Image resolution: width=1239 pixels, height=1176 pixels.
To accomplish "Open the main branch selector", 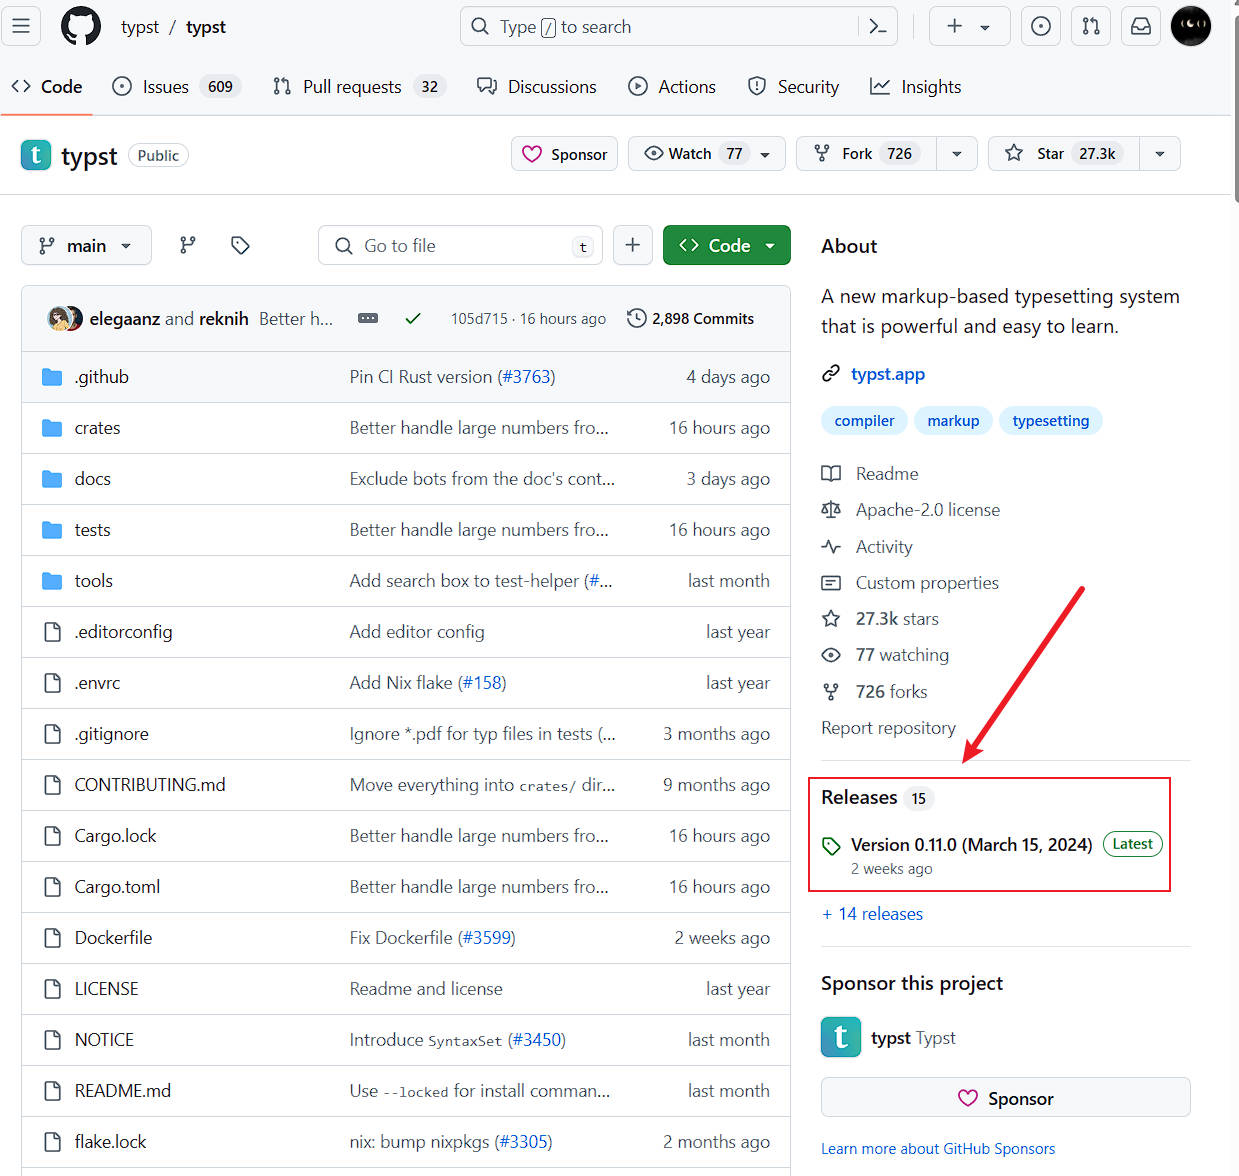I will (x=86, y=245).
